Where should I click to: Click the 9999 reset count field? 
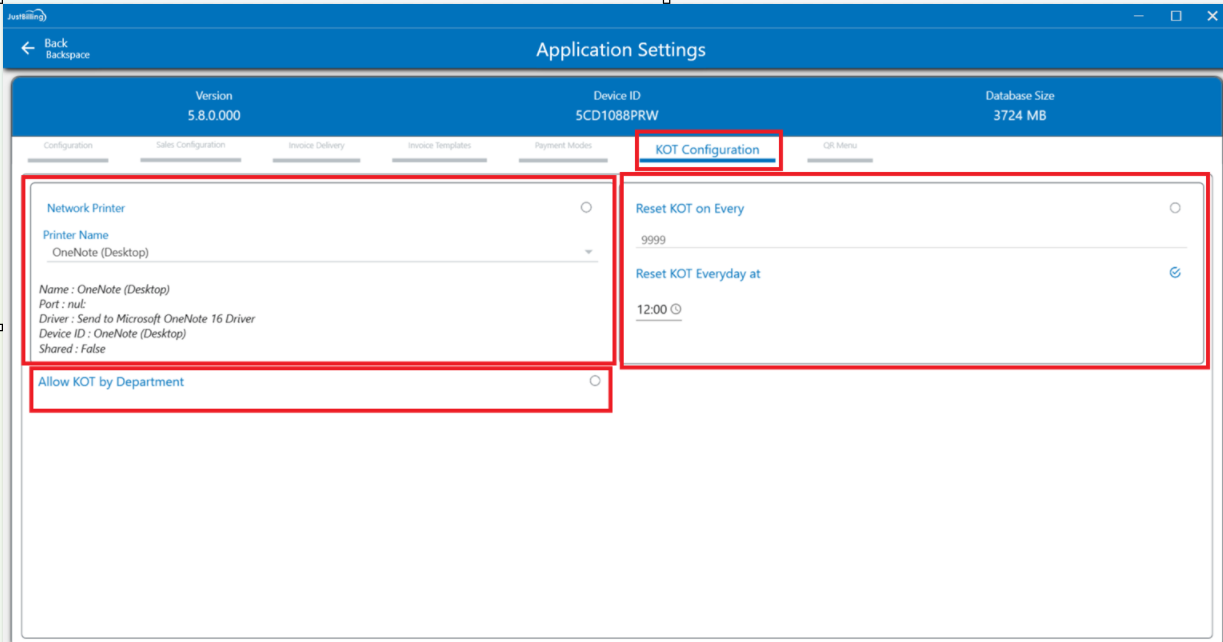(x=910, y=240)
